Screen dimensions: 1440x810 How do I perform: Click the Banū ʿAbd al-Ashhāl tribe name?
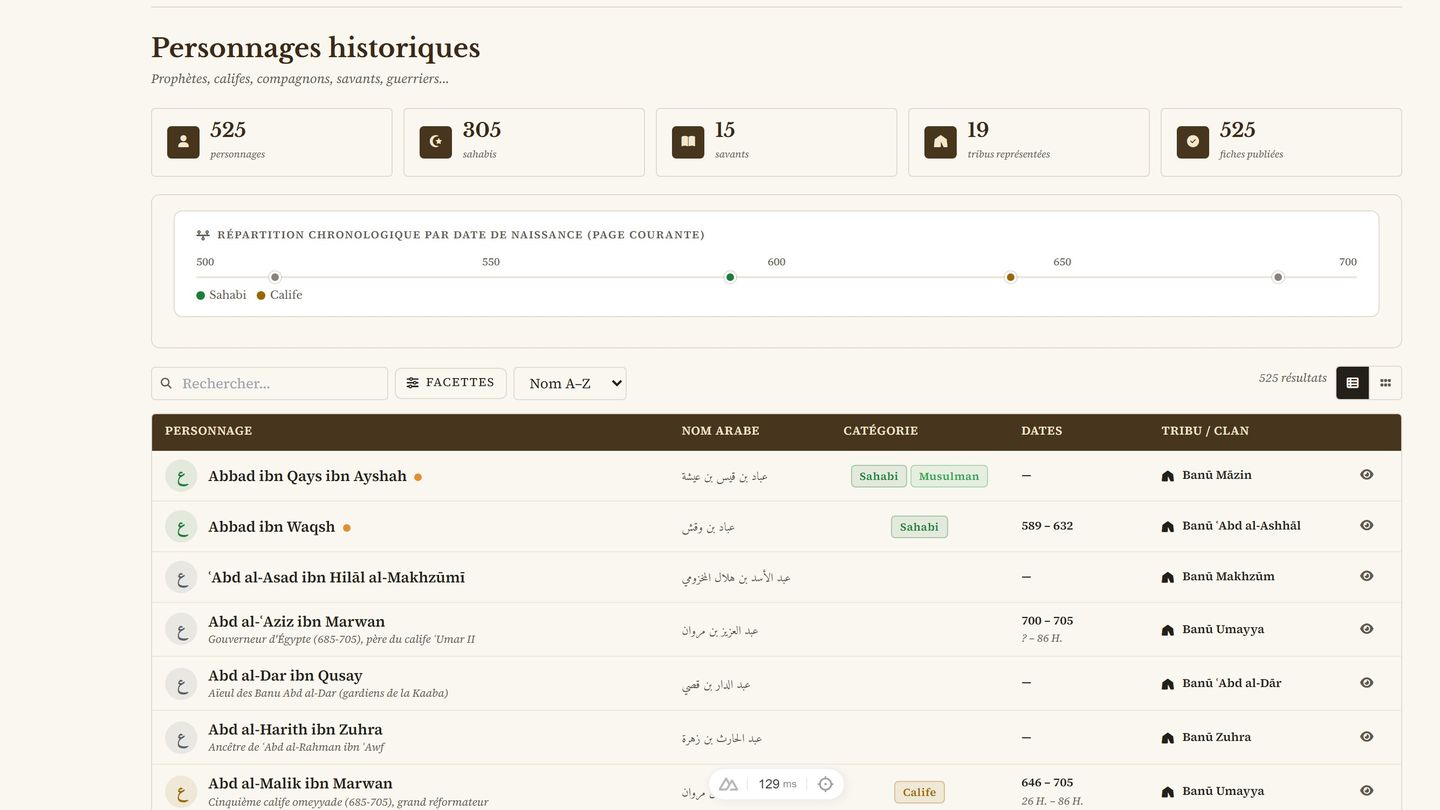click(1241, 526)
